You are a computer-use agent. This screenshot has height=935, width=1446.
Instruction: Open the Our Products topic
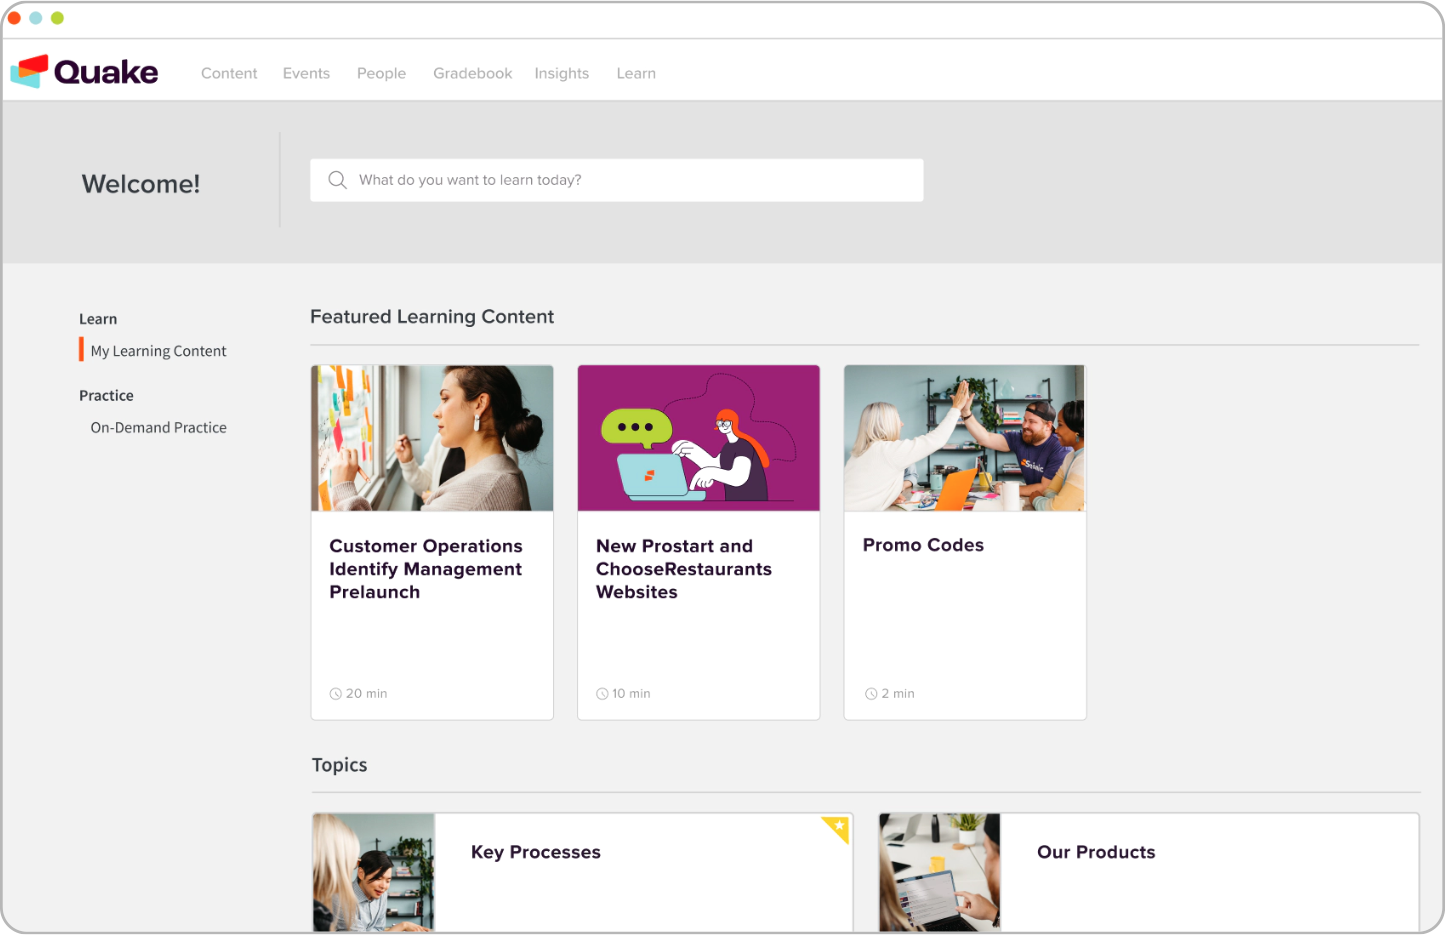1096,852
